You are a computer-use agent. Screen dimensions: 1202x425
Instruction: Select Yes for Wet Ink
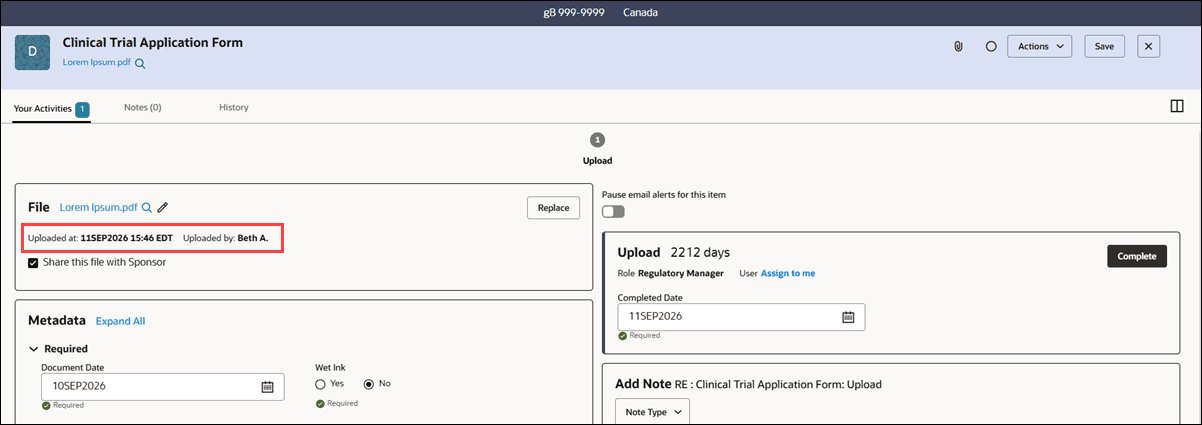pos(320,383)
